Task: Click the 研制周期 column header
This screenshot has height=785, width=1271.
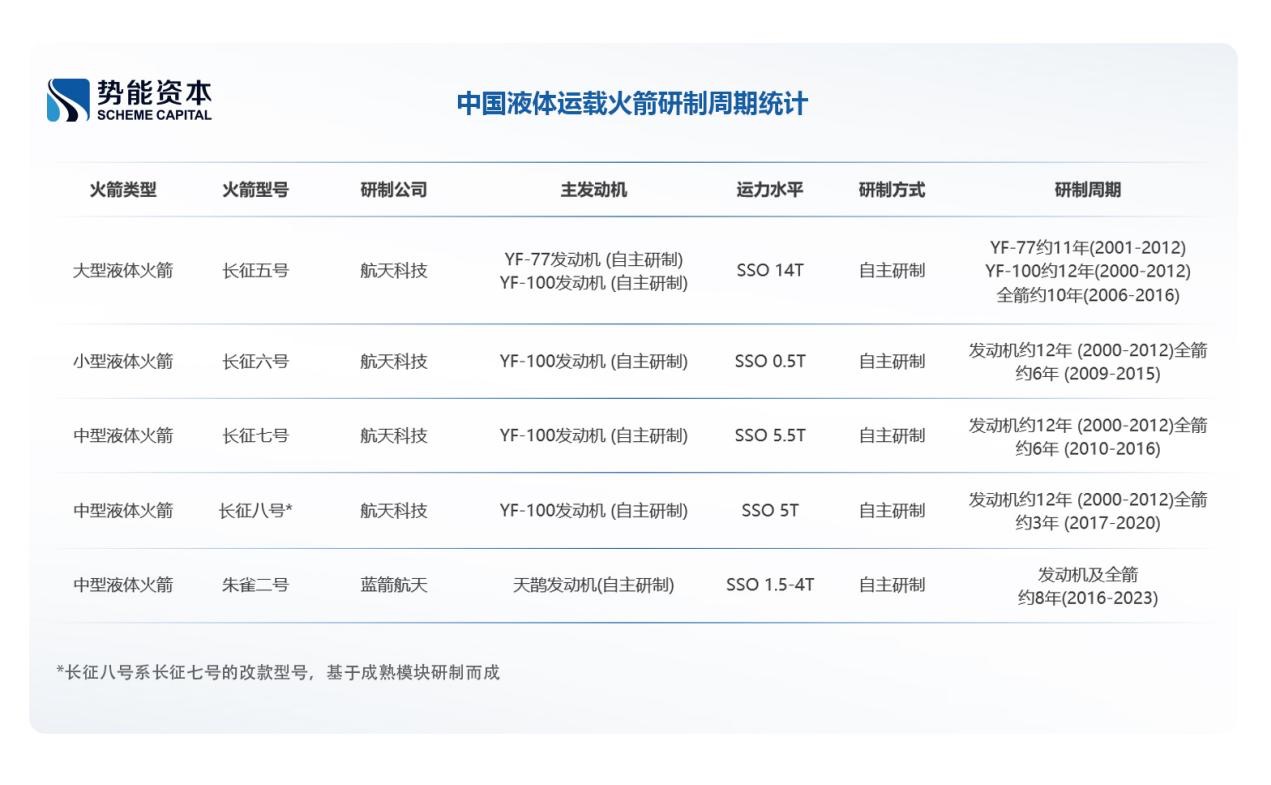Action: (x=1088, y=189)
